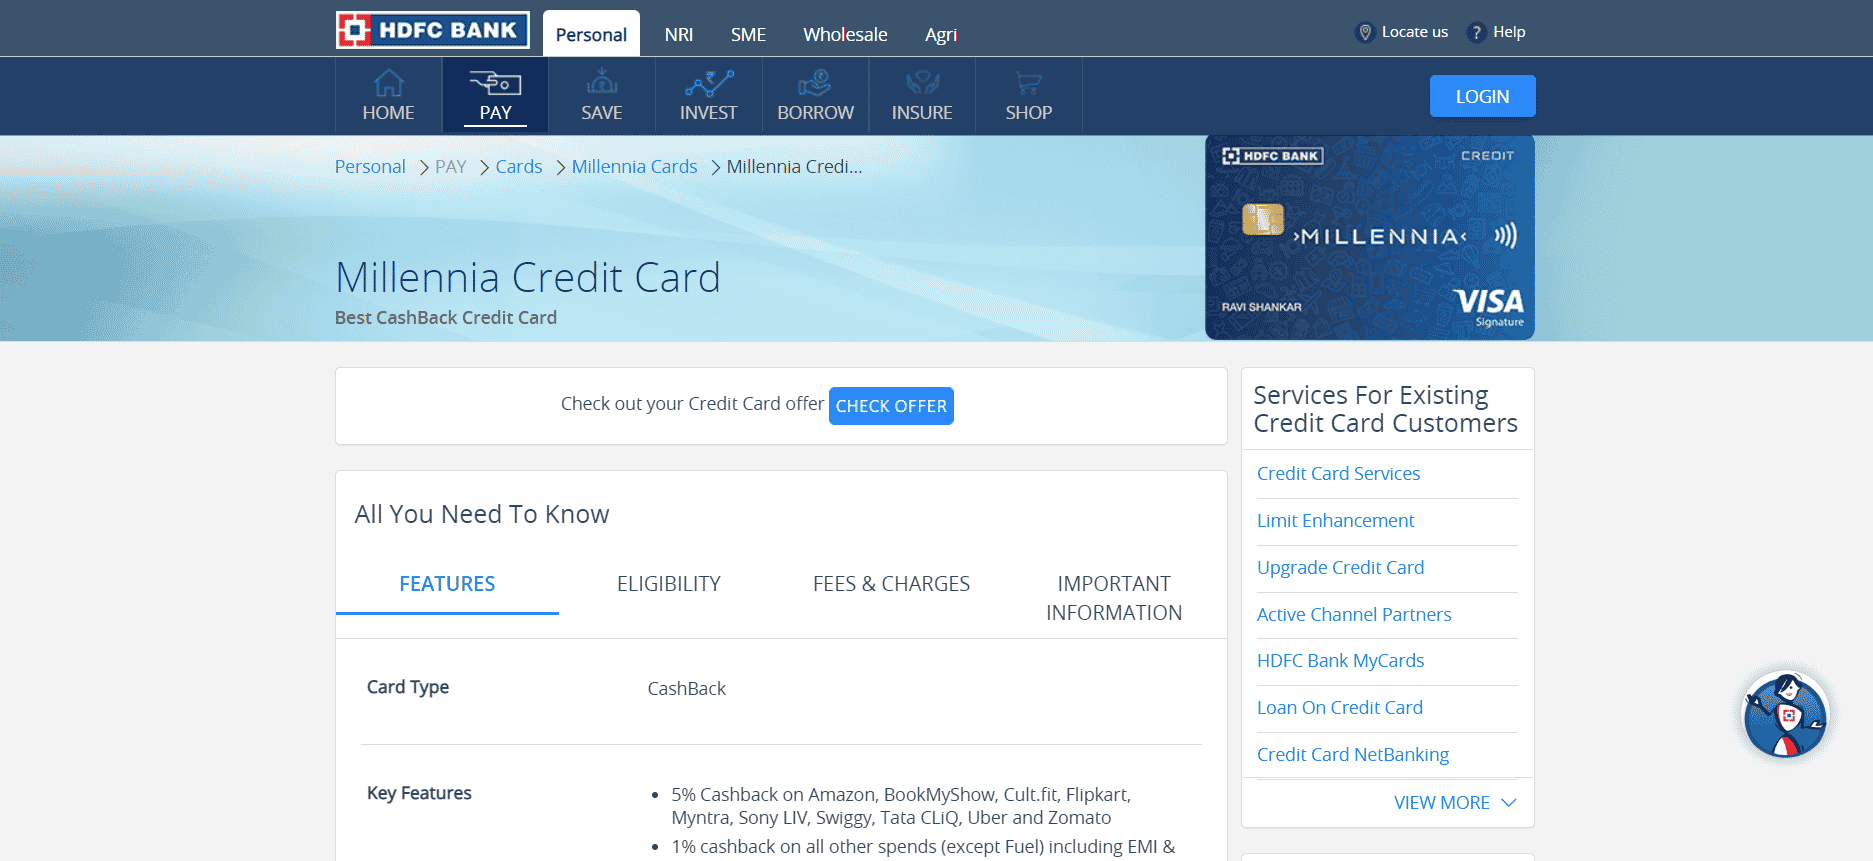The width and height of the screenshot is (1873, 861).
Task: Open the Limit Enhancement link
Action: coord(1335,521)
